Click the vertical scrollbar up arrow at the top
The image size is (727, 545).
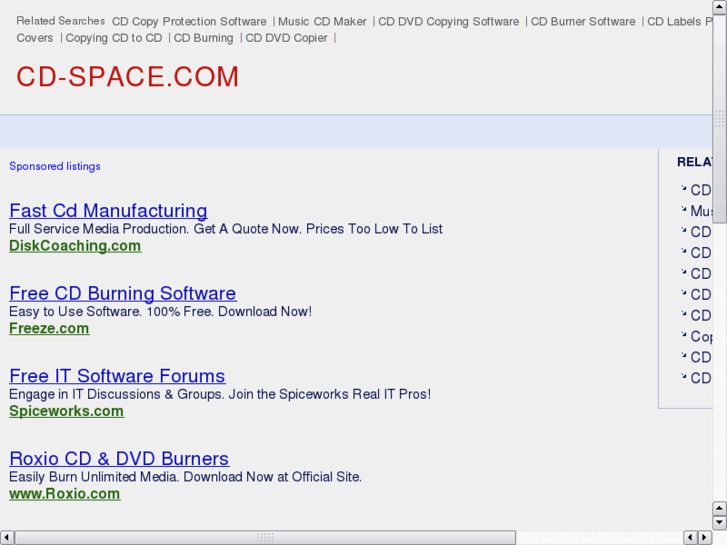click(719, 6)
